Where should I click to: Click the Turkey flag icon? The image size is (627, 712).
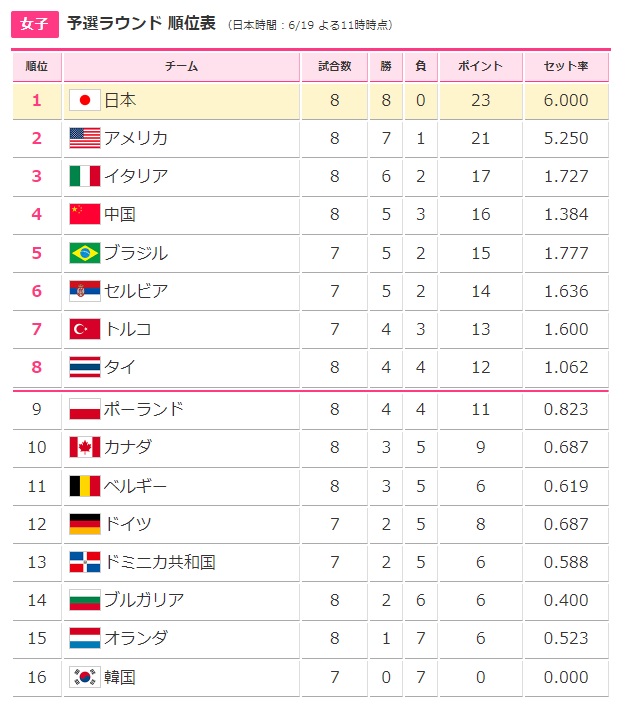[85, 329]
